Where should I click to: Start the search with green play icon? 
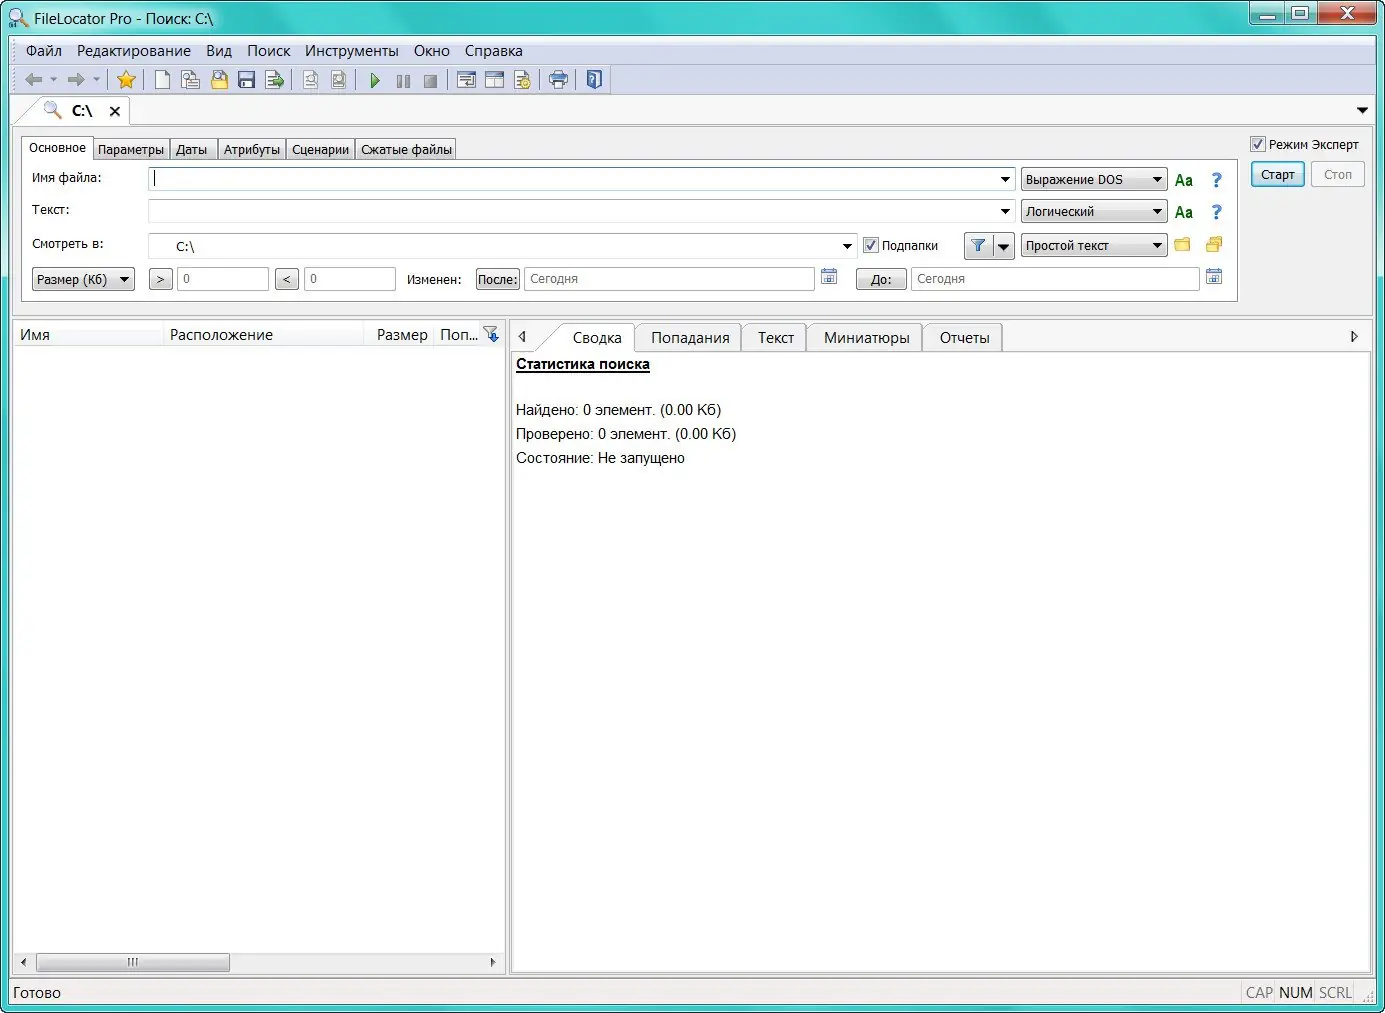(x=375, y=80)
